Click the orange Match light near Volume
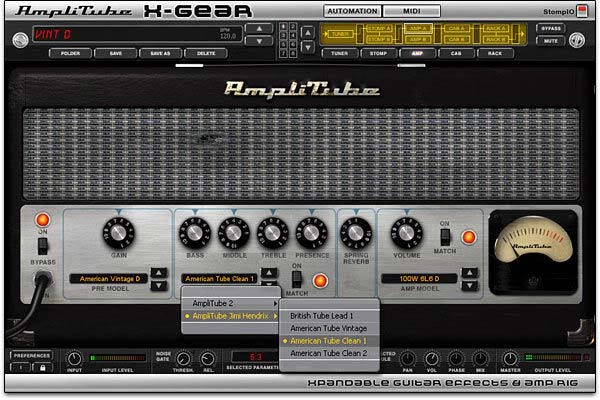The image size is (600, 400). click(x=469, y=237)
